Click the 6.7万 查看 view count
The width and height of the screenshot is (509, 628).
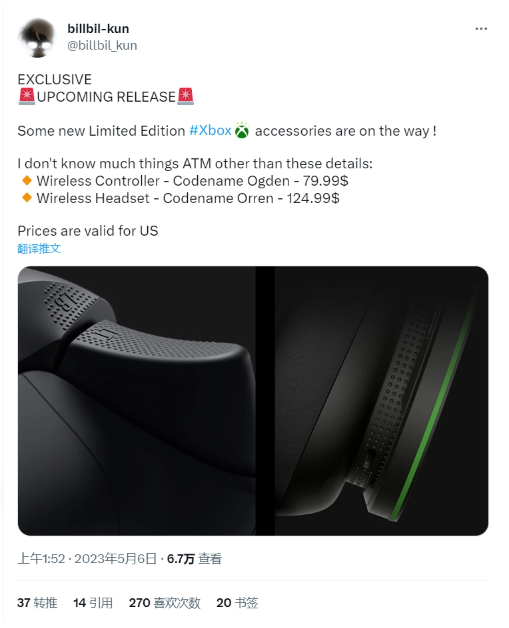pyautogui.click(x=194, y=558)
